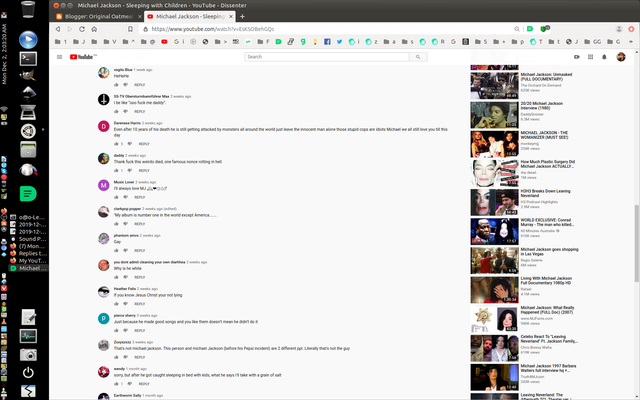The height and width of the screenshot is (400, 640).
Task: Open the YouTube apps grid icon
Action: coord(590,57)
